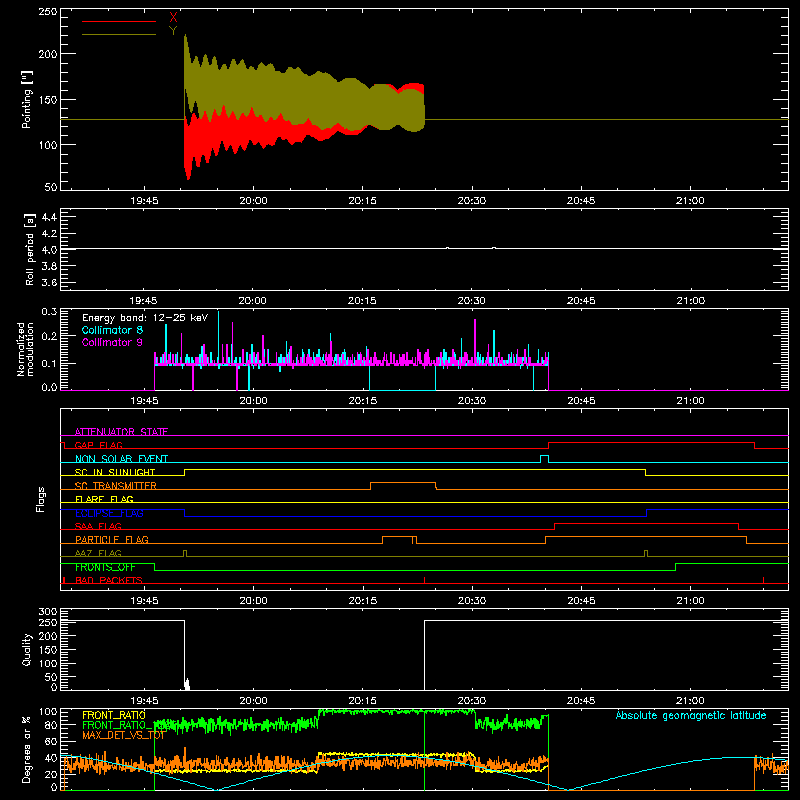Click the 250 tick on Pointing axis
Viewport: 800px width, 800px height.
(x=48, y=12)
